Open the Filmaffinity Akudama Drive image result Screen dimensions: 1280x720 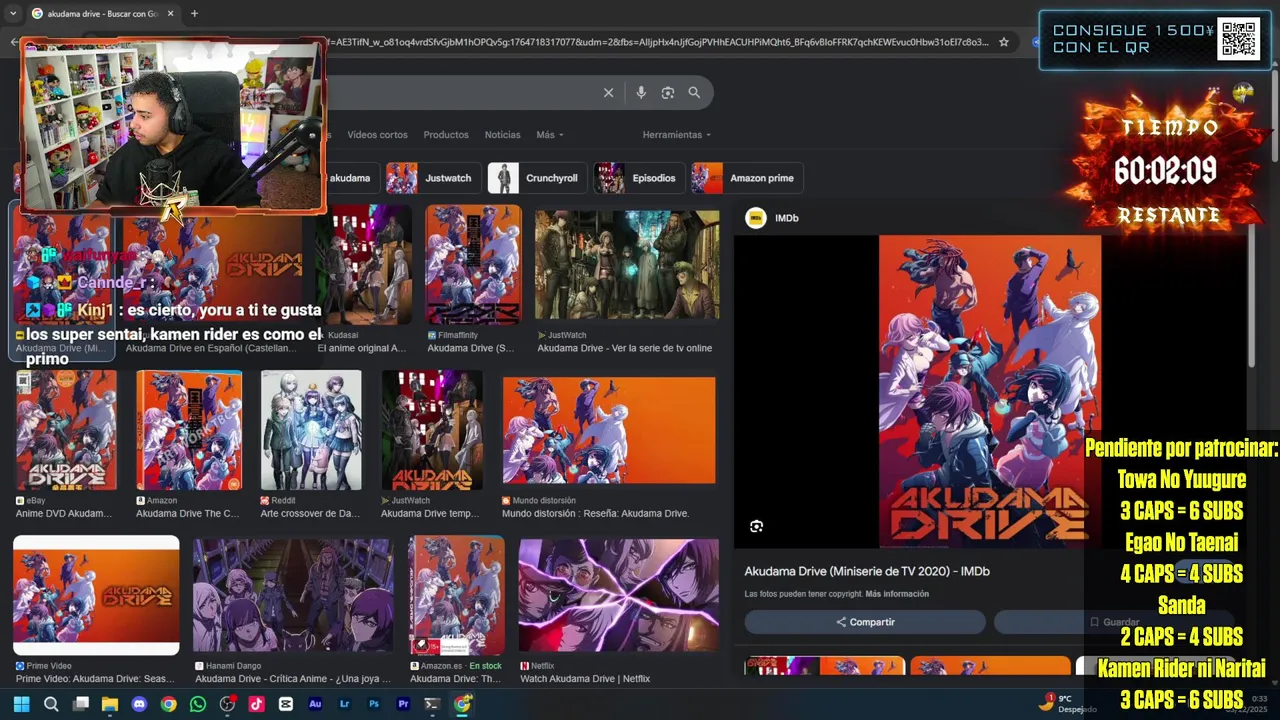[x=473, y=279]
